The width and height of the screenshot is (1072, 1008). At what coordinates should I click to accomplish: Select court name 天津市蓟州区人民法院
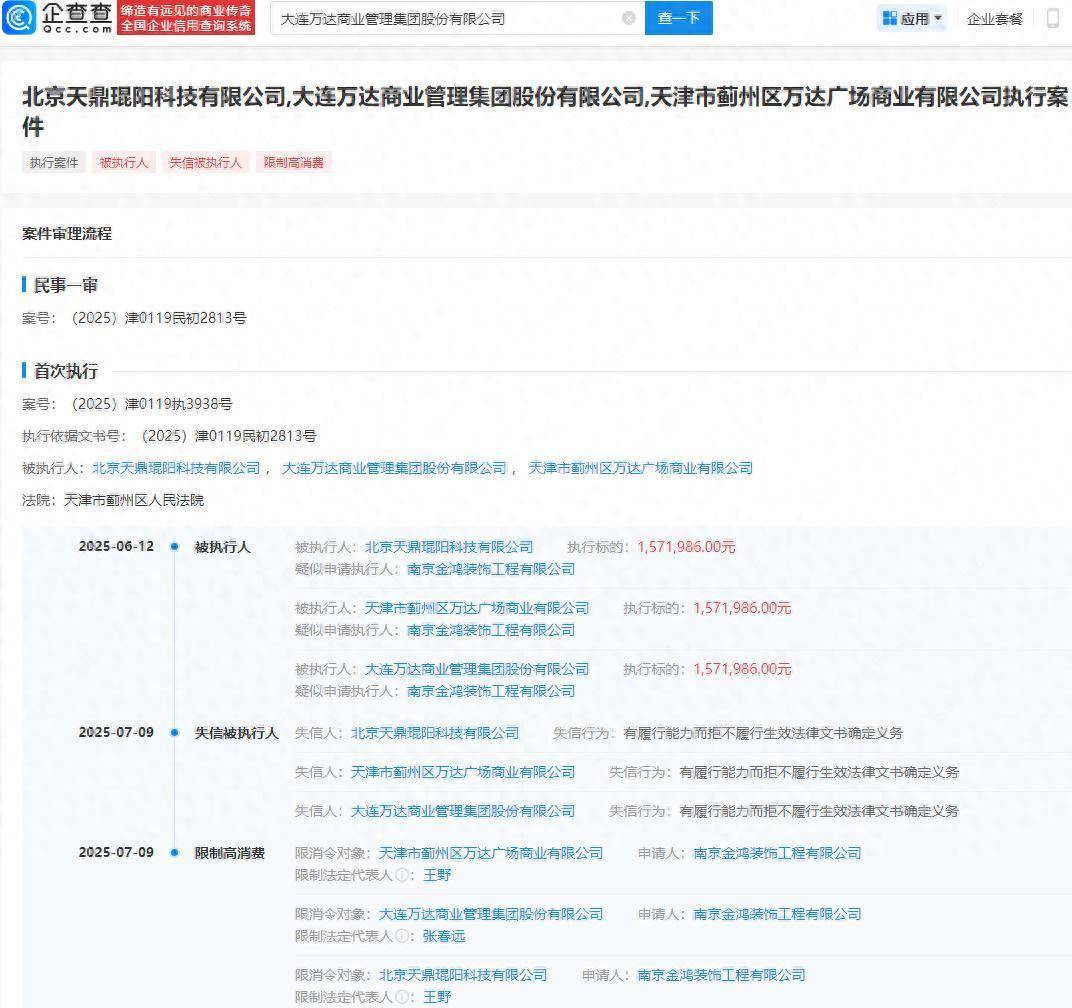click(x=134, y=501)
